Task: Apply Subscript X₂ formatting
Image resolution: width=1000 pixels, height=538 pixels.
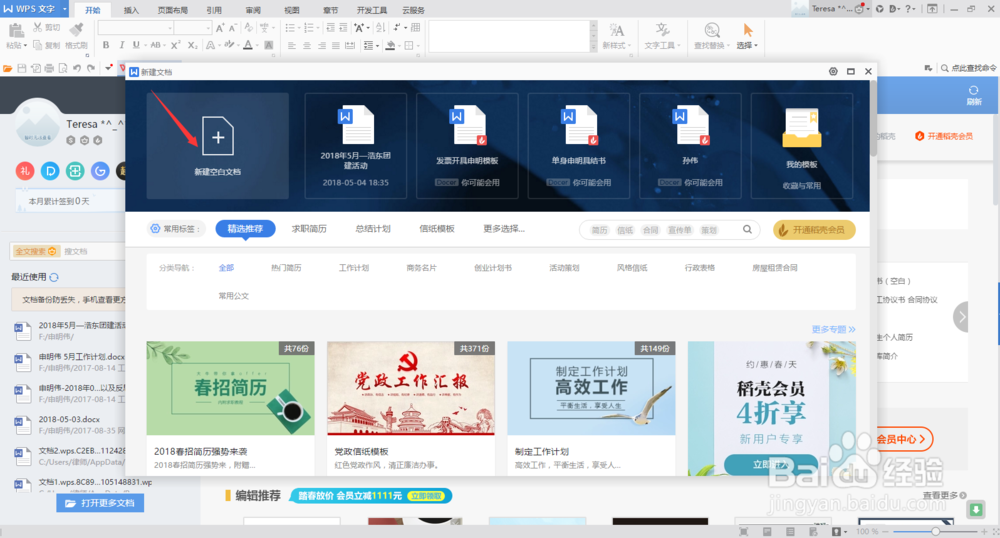Action: pyautogui.click(x=192, y=45)
